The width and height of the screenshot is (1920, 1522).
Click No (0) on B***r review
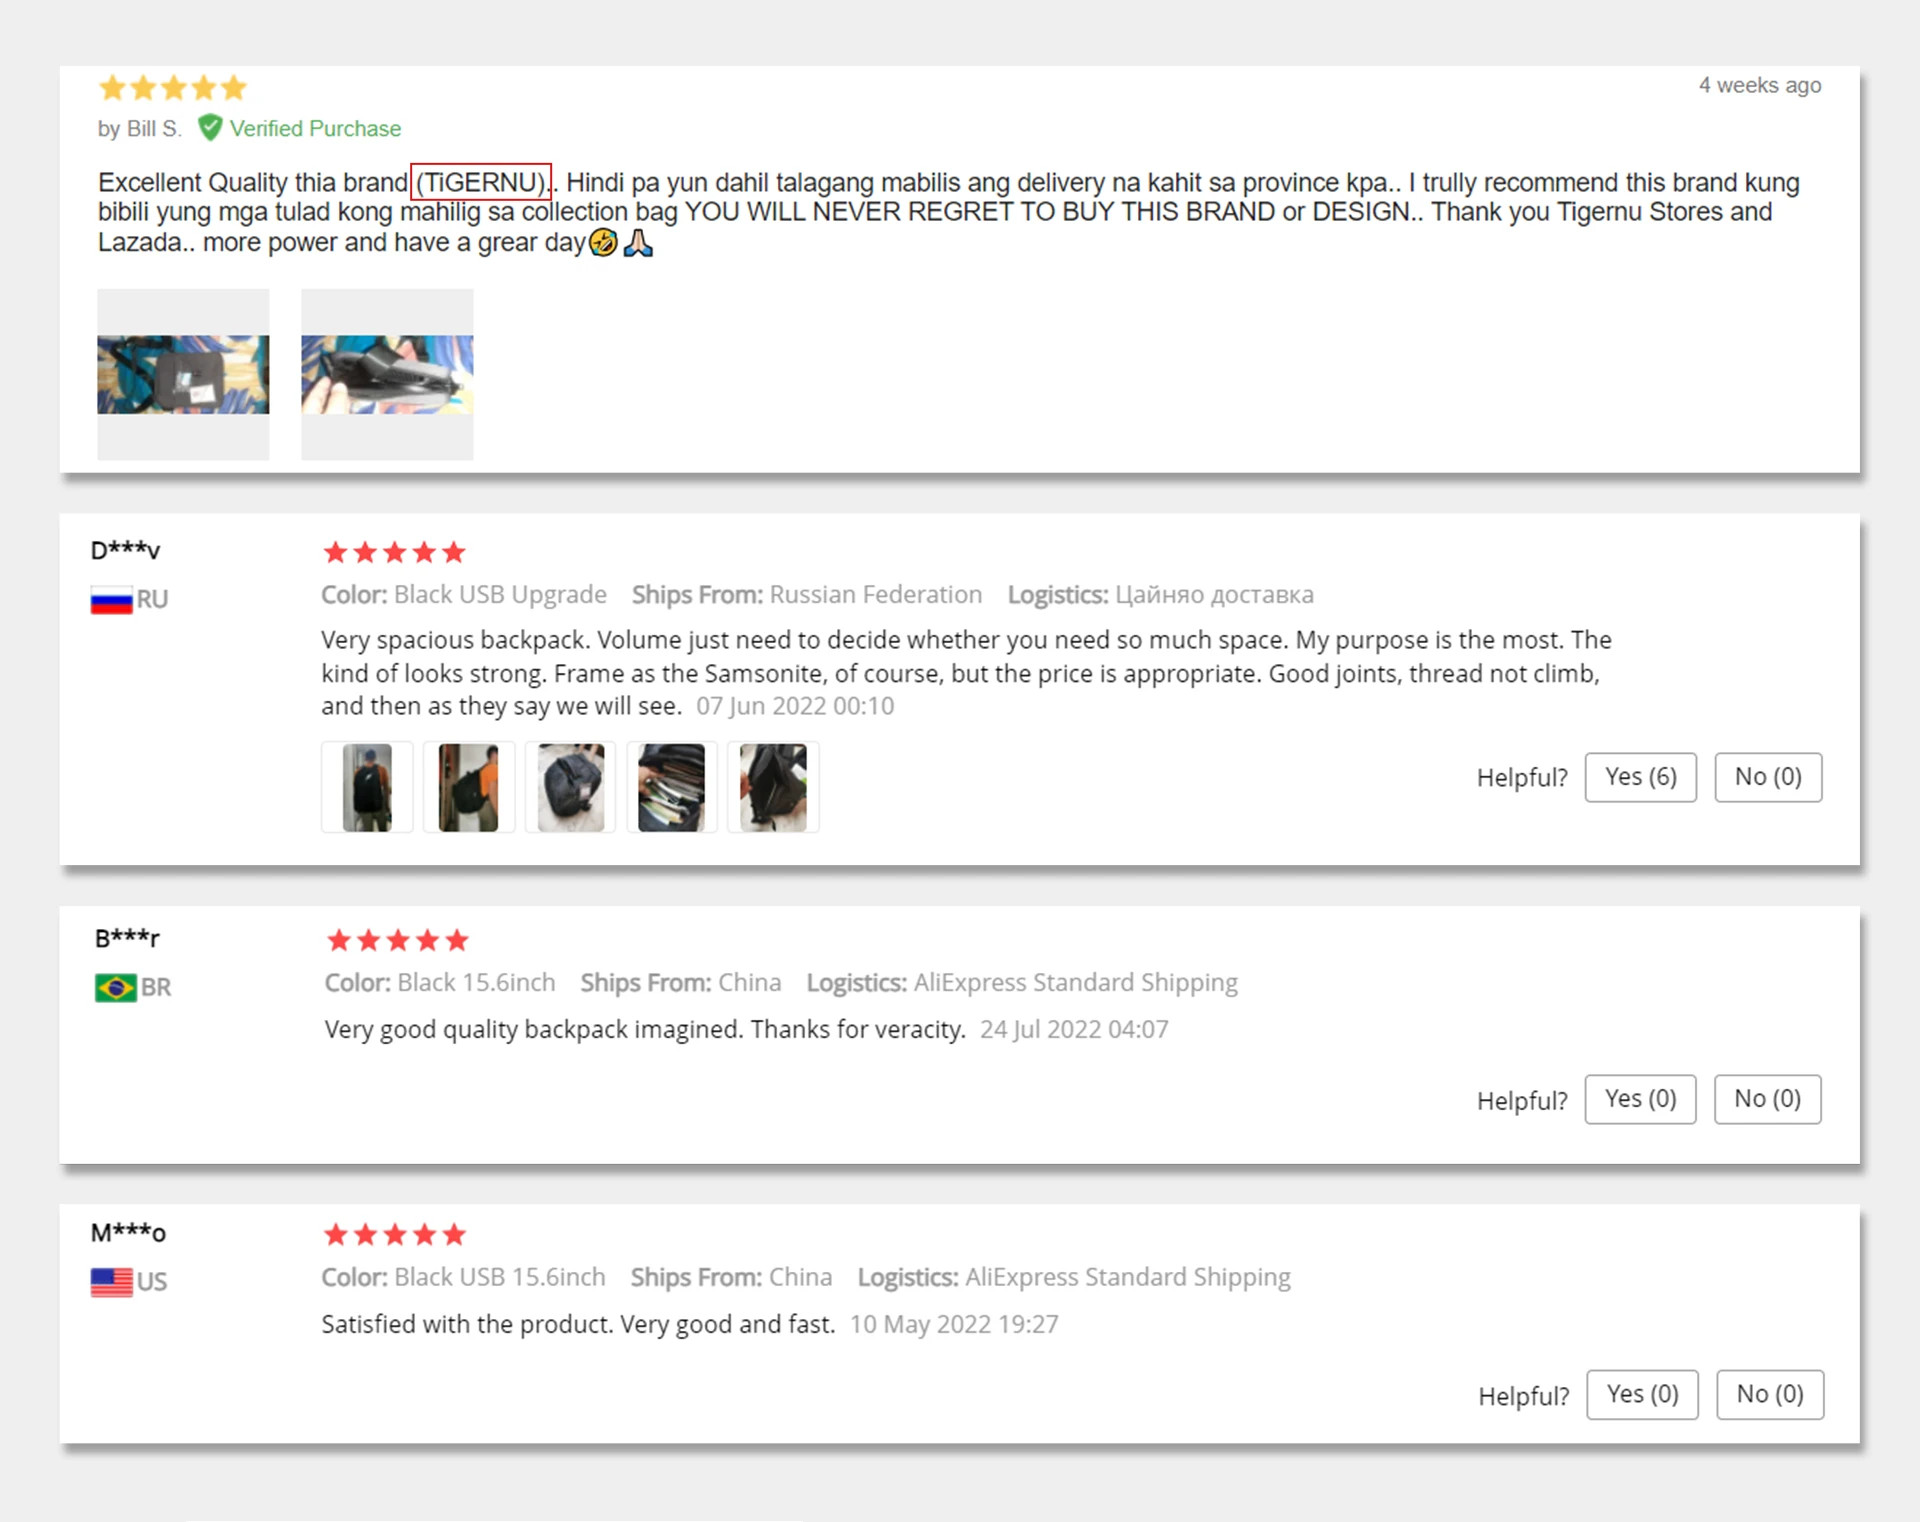pos(1767,1099)
